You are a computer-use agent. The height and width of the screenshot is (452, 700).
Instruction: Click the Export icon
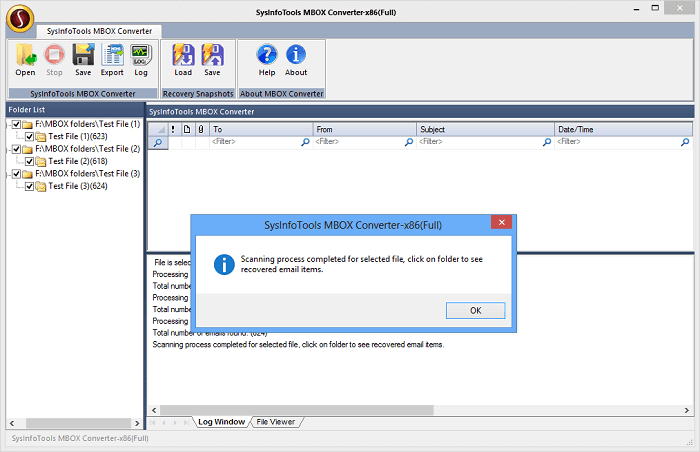point(112,60)
